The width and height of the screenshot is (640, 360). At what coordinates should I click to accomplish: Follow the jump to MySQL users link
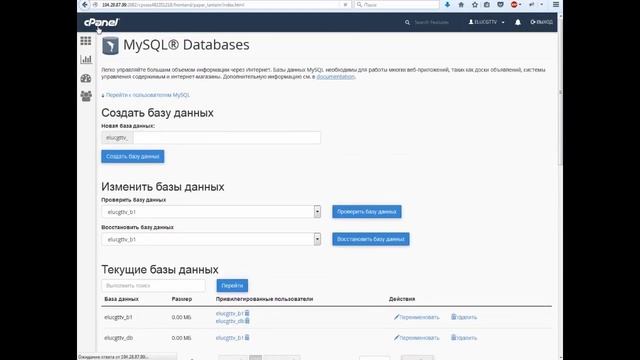(x=147, y=95)
